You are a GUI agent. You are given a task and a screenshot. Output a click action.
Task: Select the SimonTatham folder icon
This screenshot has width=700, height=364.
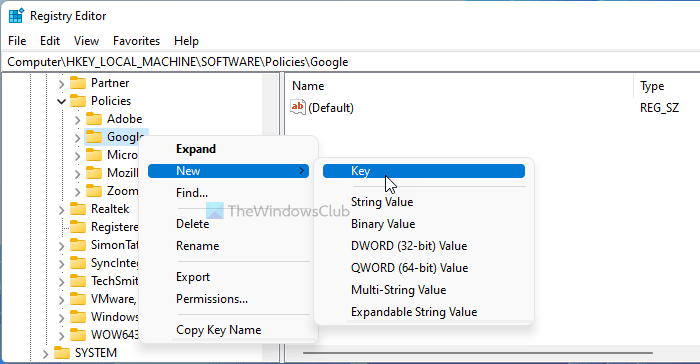(x=78, y=245)
